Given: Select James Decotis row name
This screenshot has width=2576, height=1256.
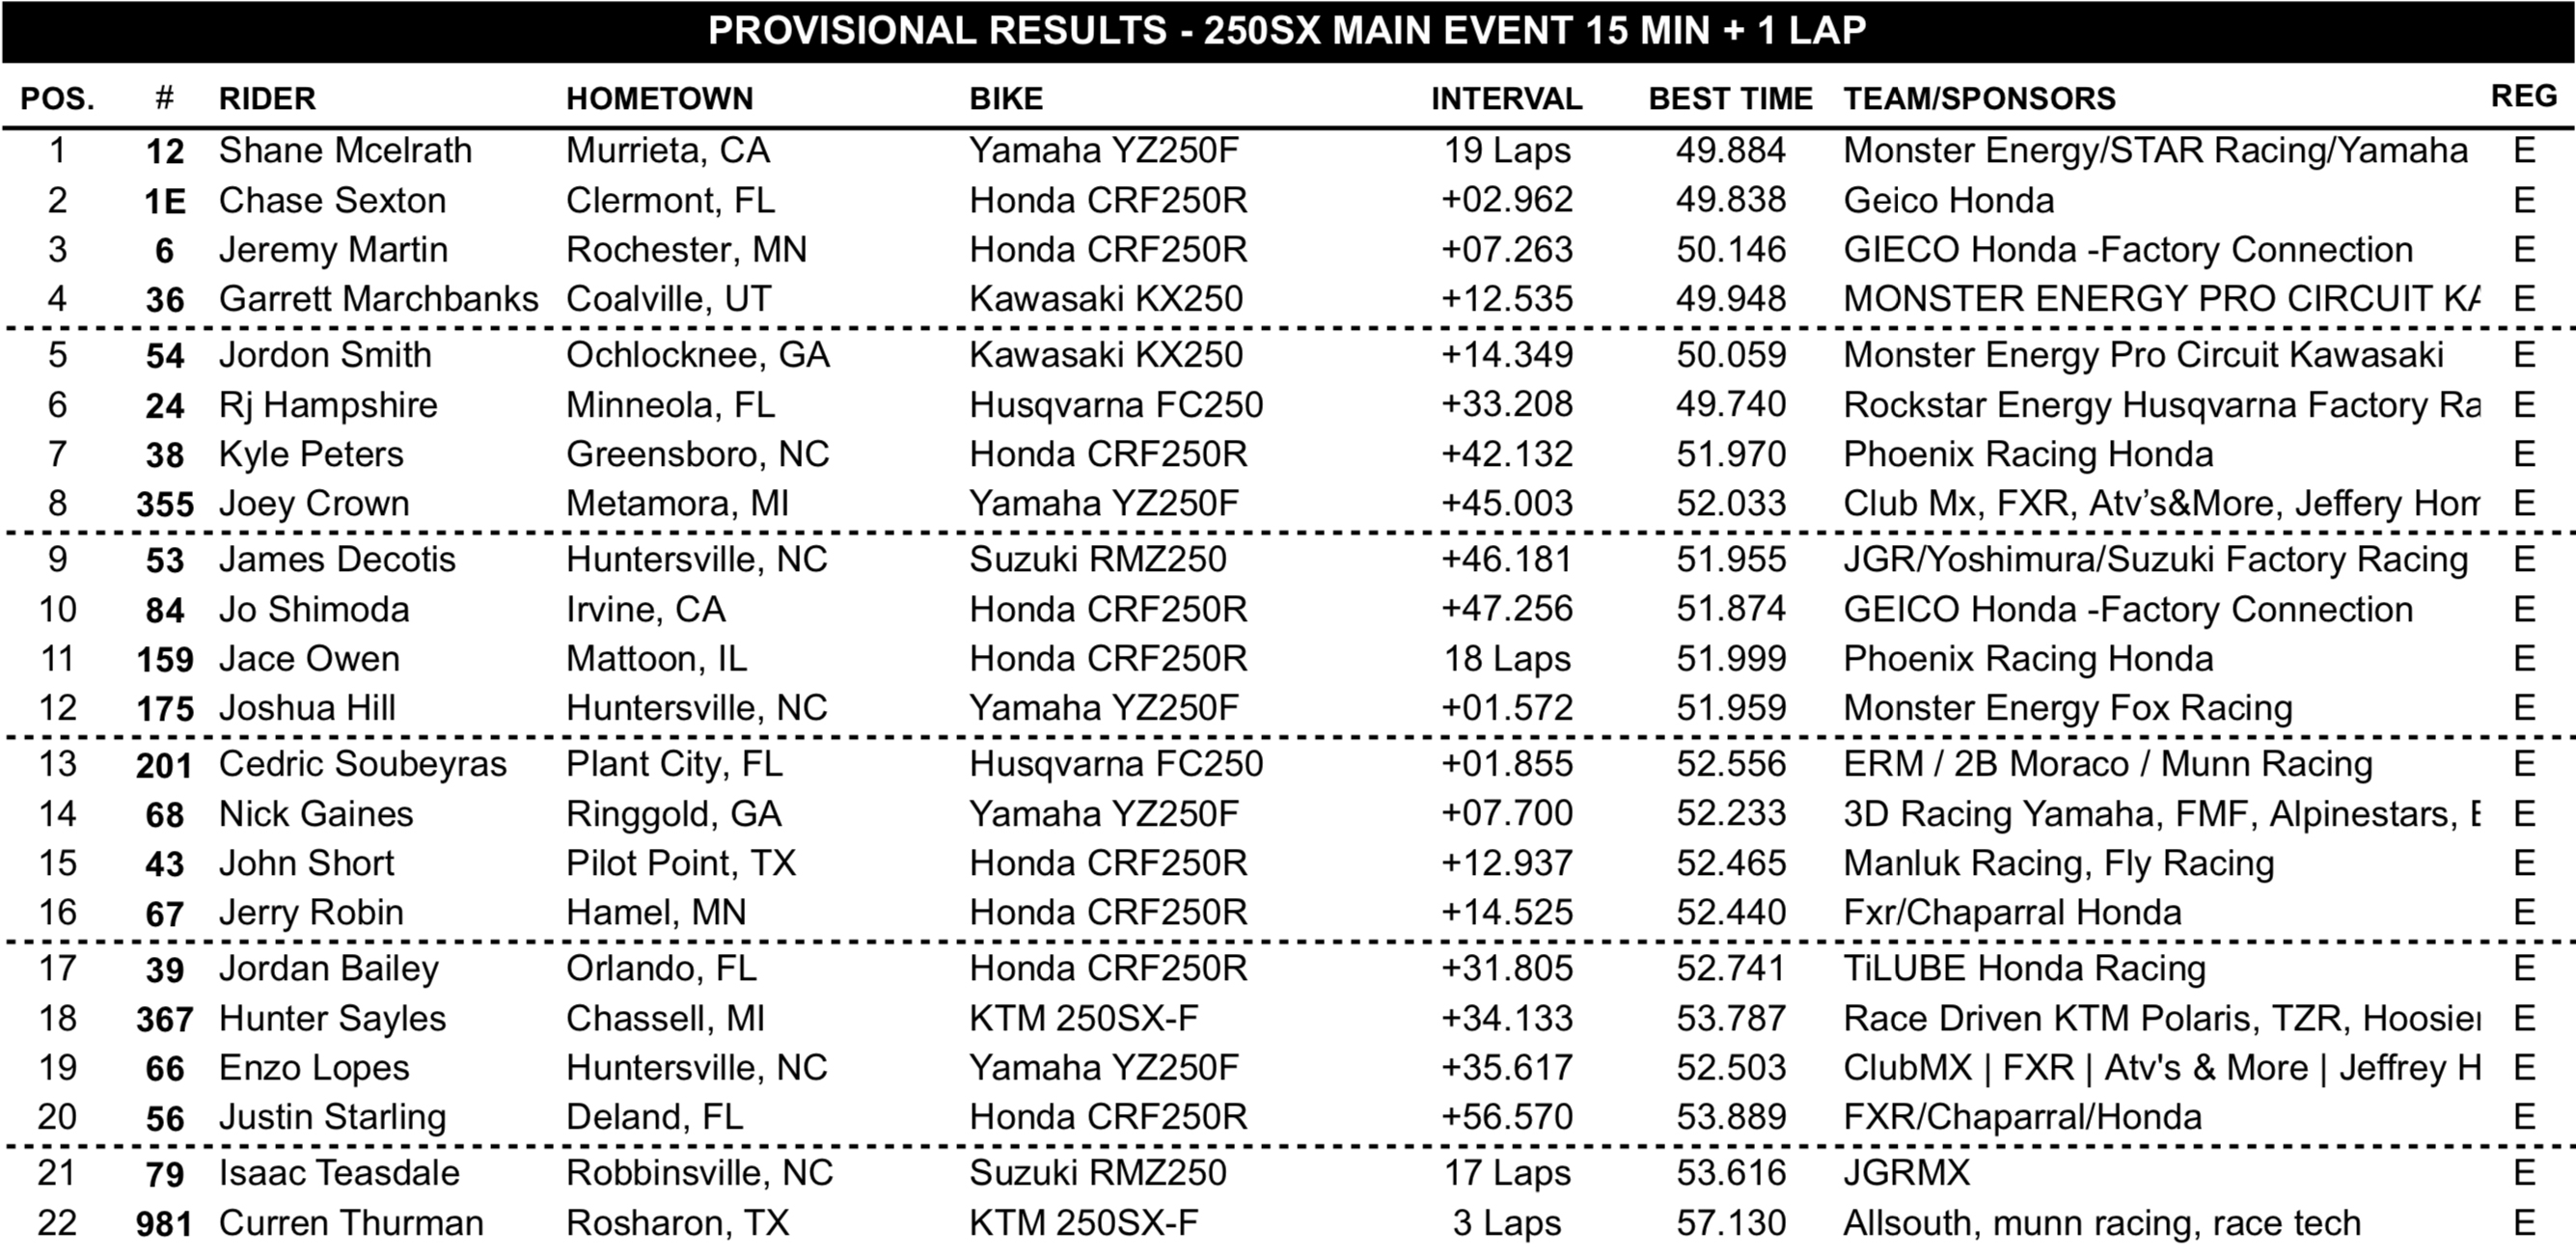Looking at the screenshot, I should coord(337,559).
